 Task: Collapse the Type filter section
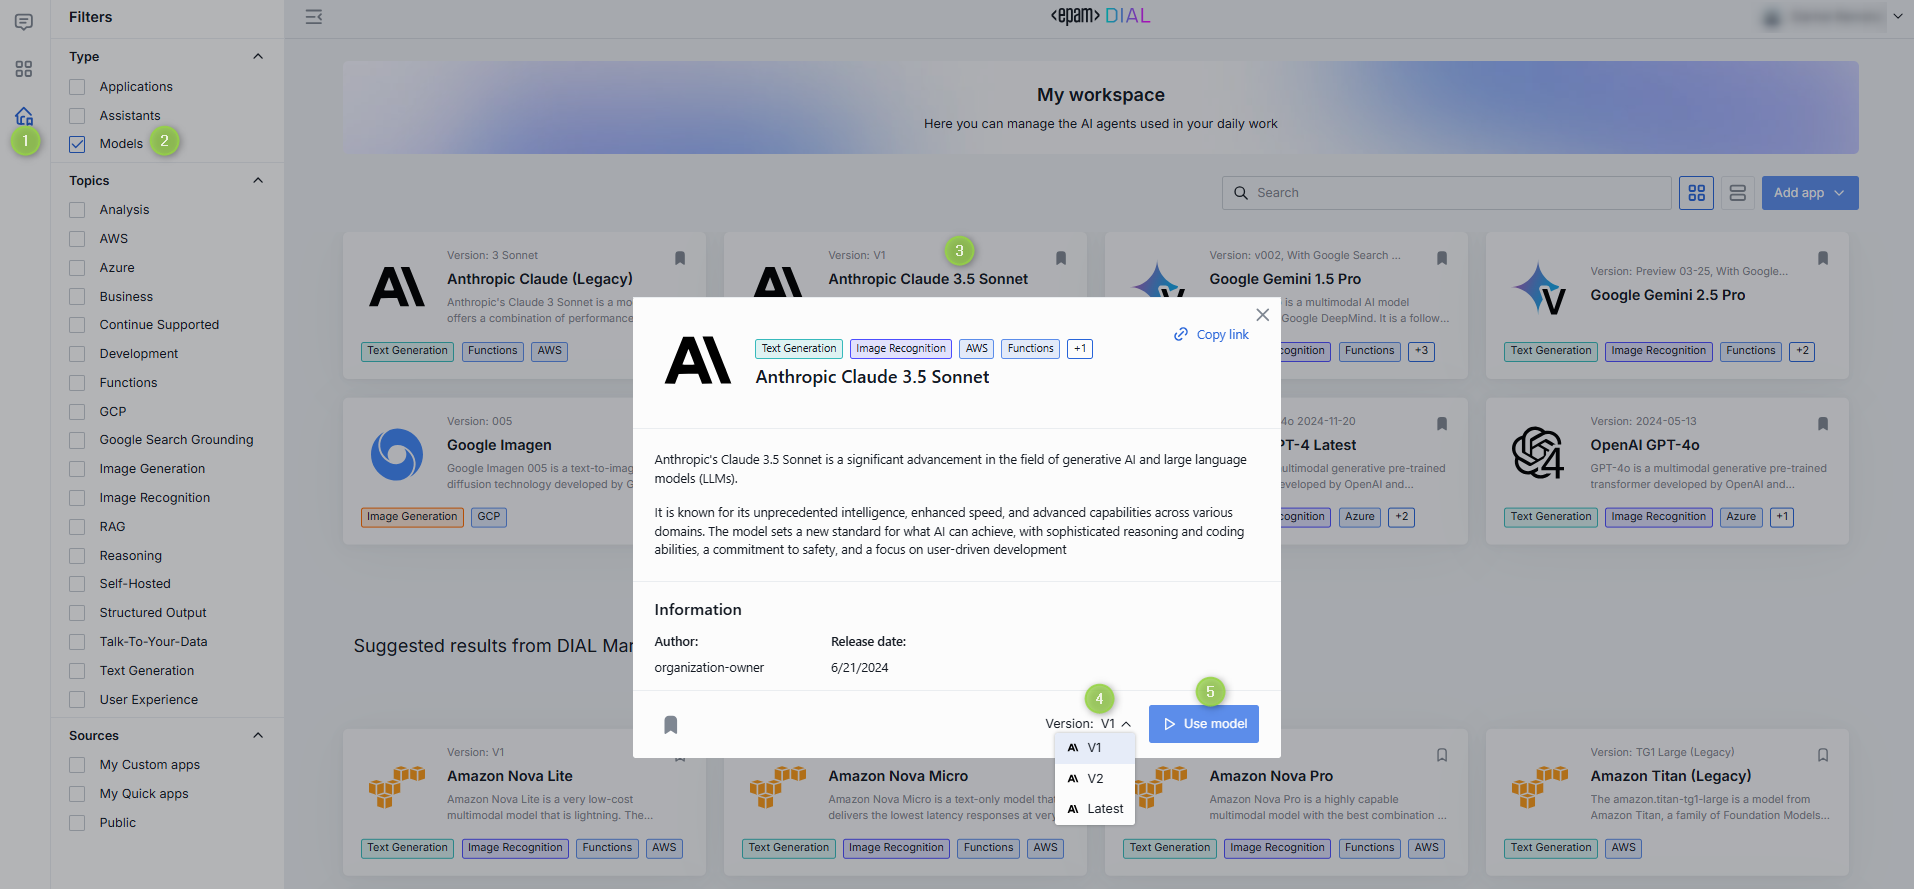pos(258,56)
